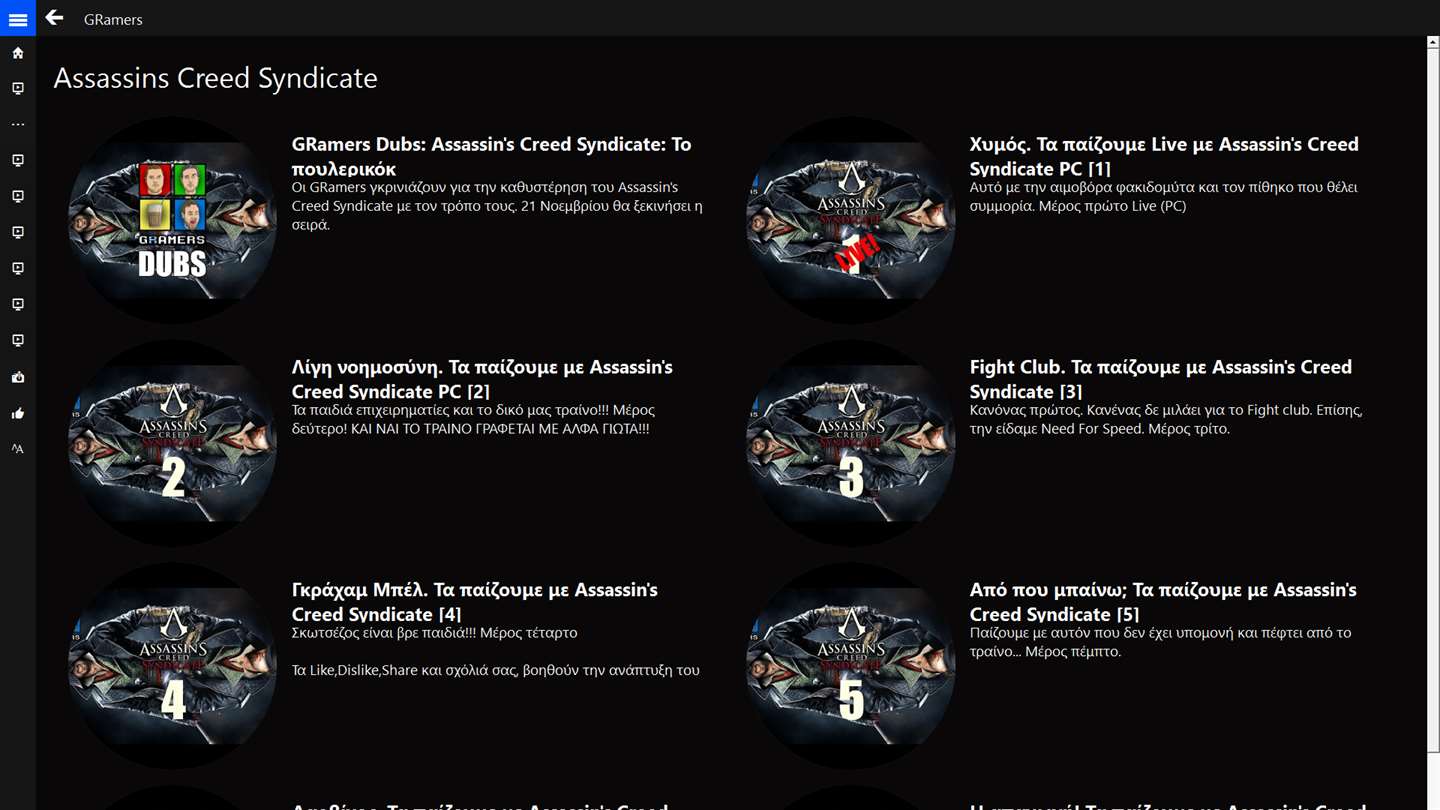This screenshot has width=1440, height=810.
Task: Open the 'GRamers Dubs: Assassin's Creed Syndicate' title
Action: coord(492,156)
